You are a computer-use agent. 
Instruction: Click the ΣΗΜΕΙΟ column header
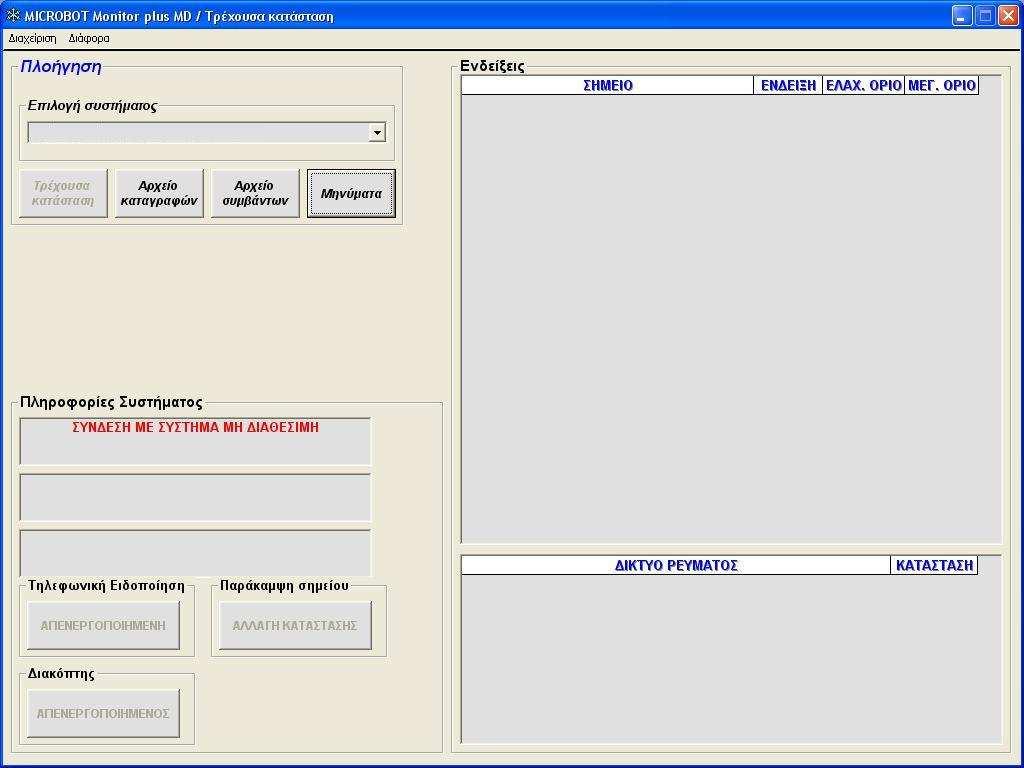(x=607, y=86)
